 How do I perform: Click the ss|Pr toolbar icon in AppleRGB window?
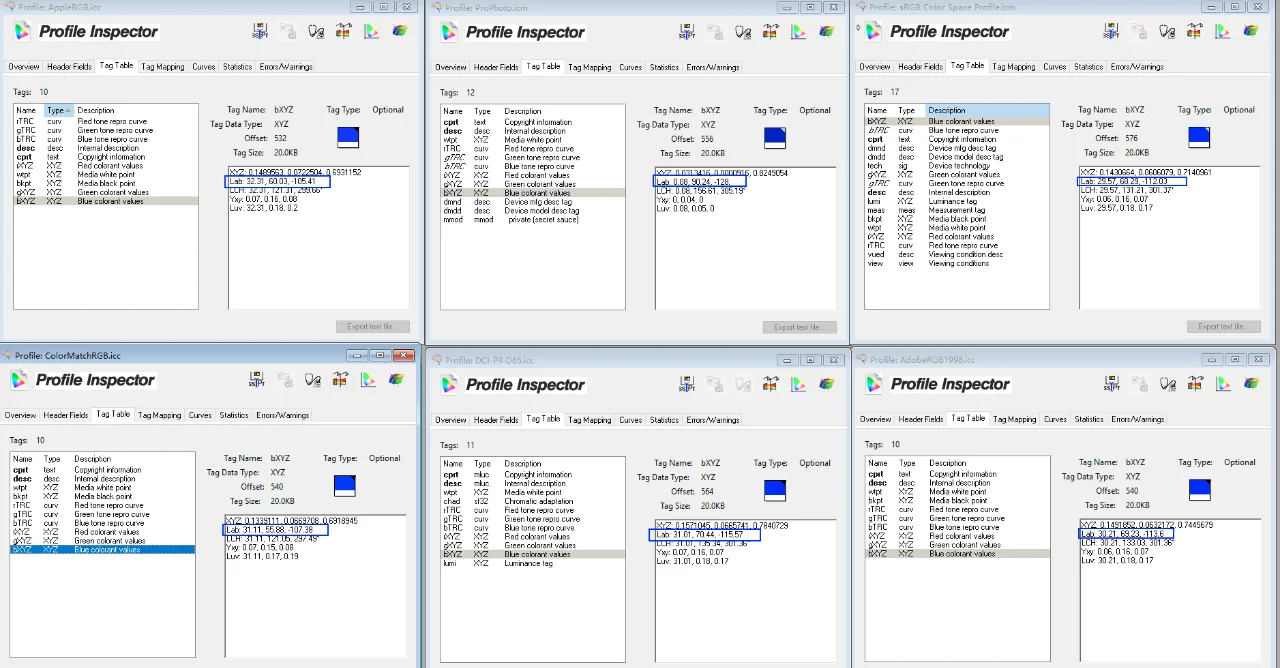tap(260, 31)
